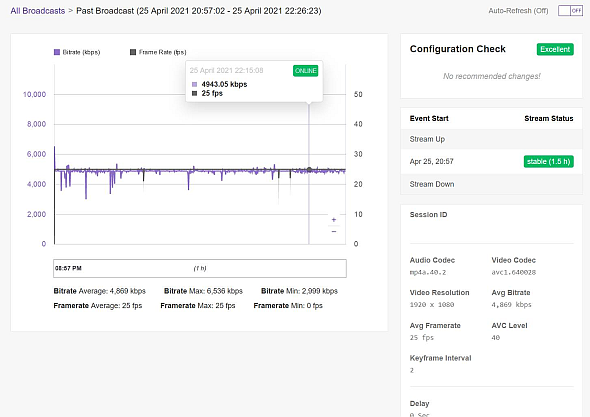Select the Stream Up event row
The image size is (590, 417).
[491, 139]
